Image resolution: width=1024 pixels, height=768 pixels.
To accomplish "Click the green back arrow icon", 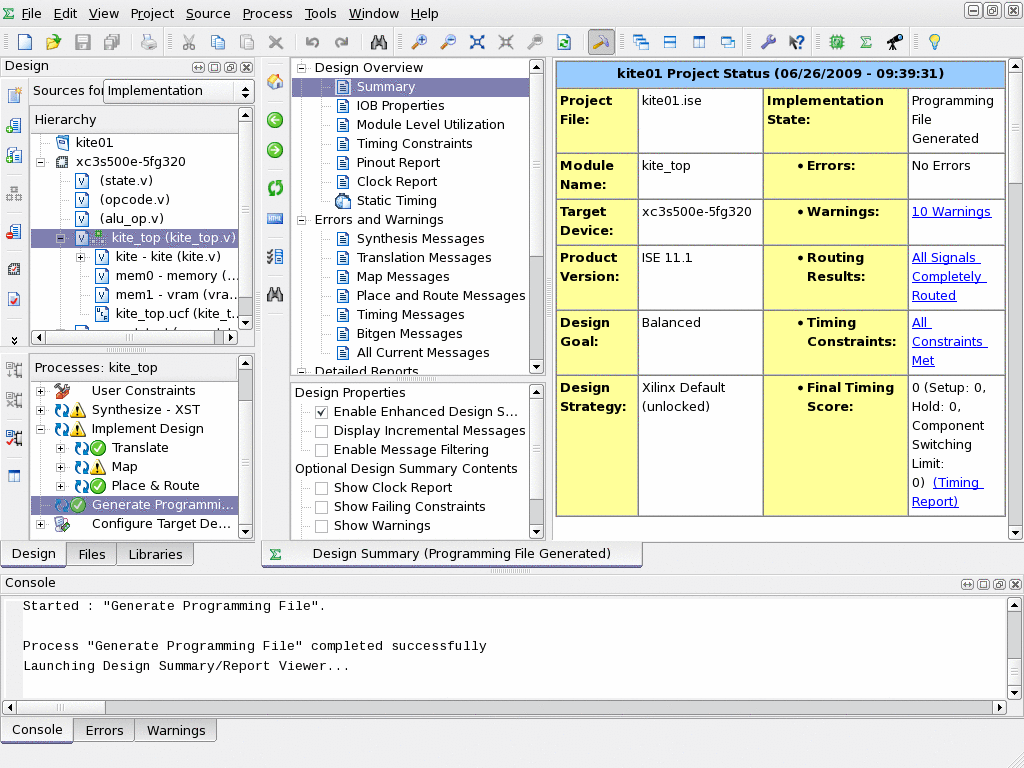I will [275, 120].
